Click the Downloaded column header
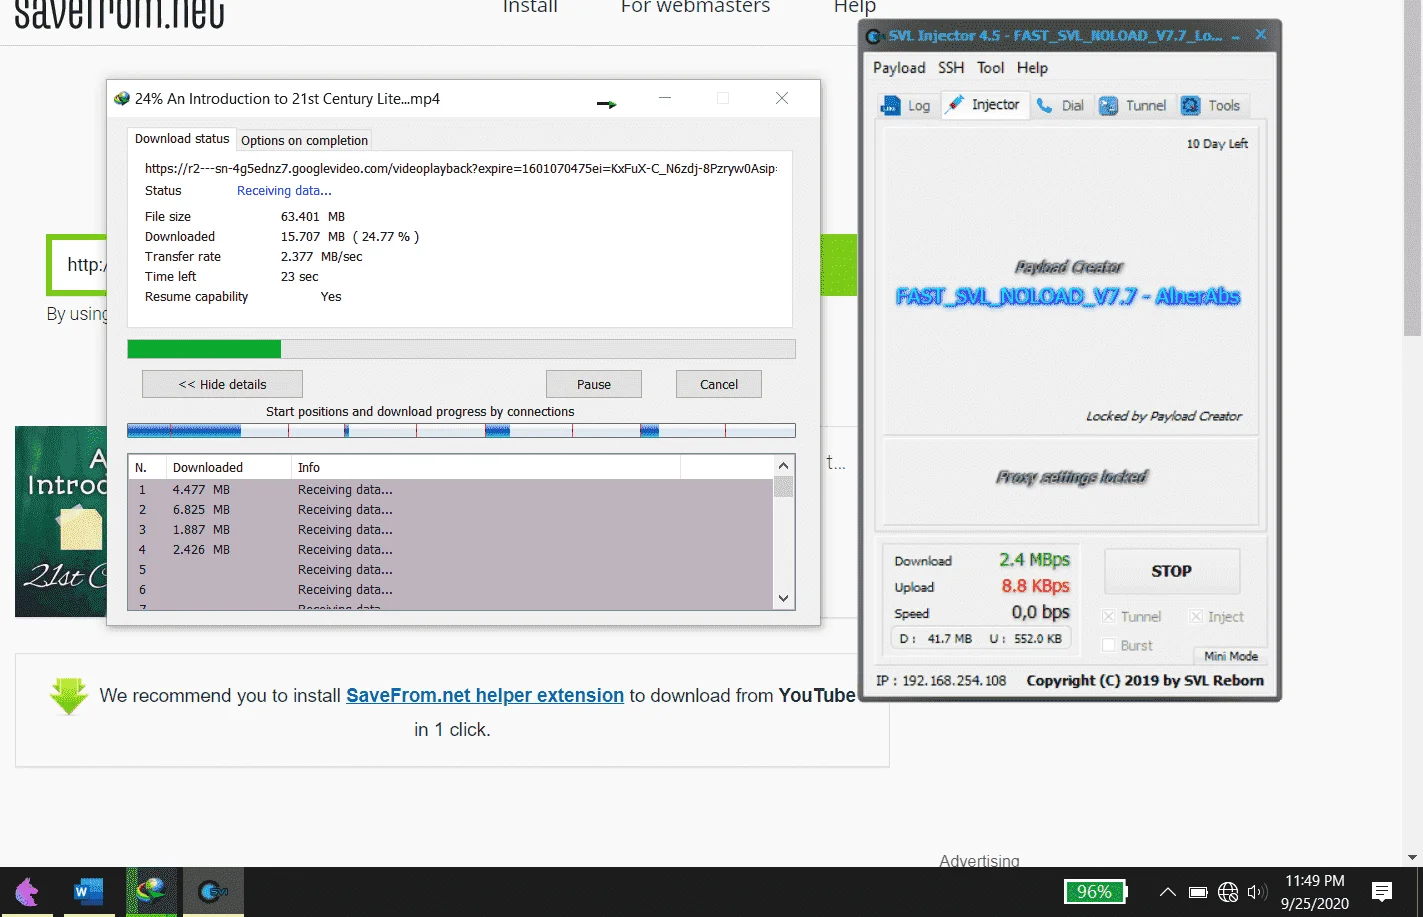This screenshot has width=1423, height=917. (228, 467)
